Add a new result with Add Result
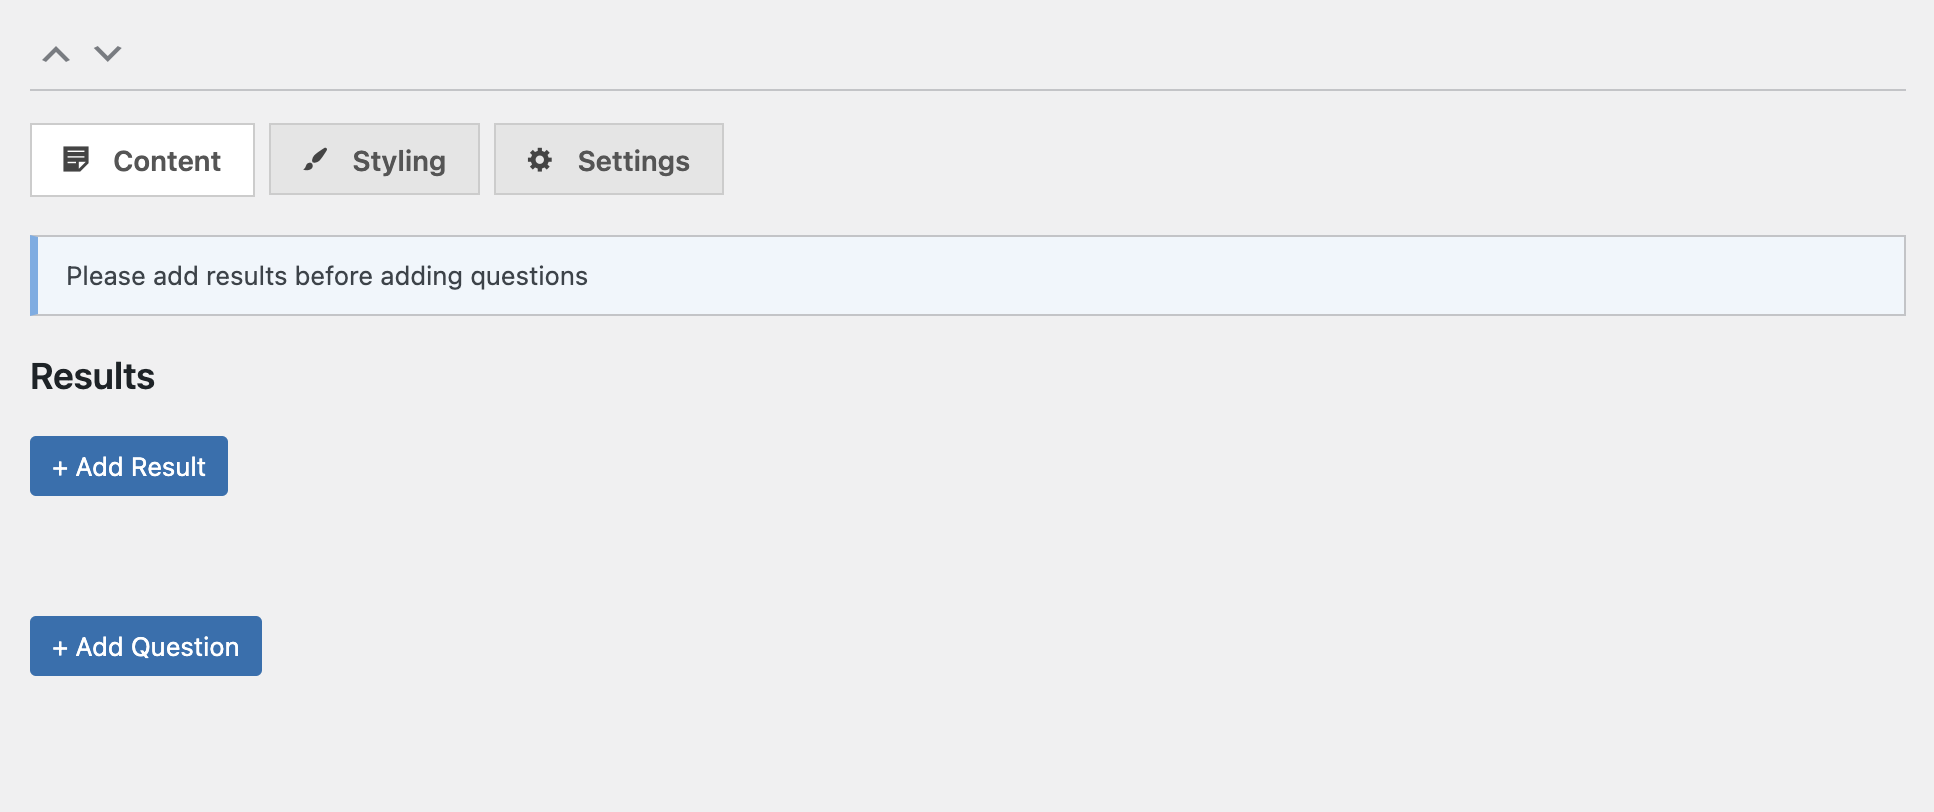The height and width of the screenshot is (812, 1934). click(x=128, y=466)
